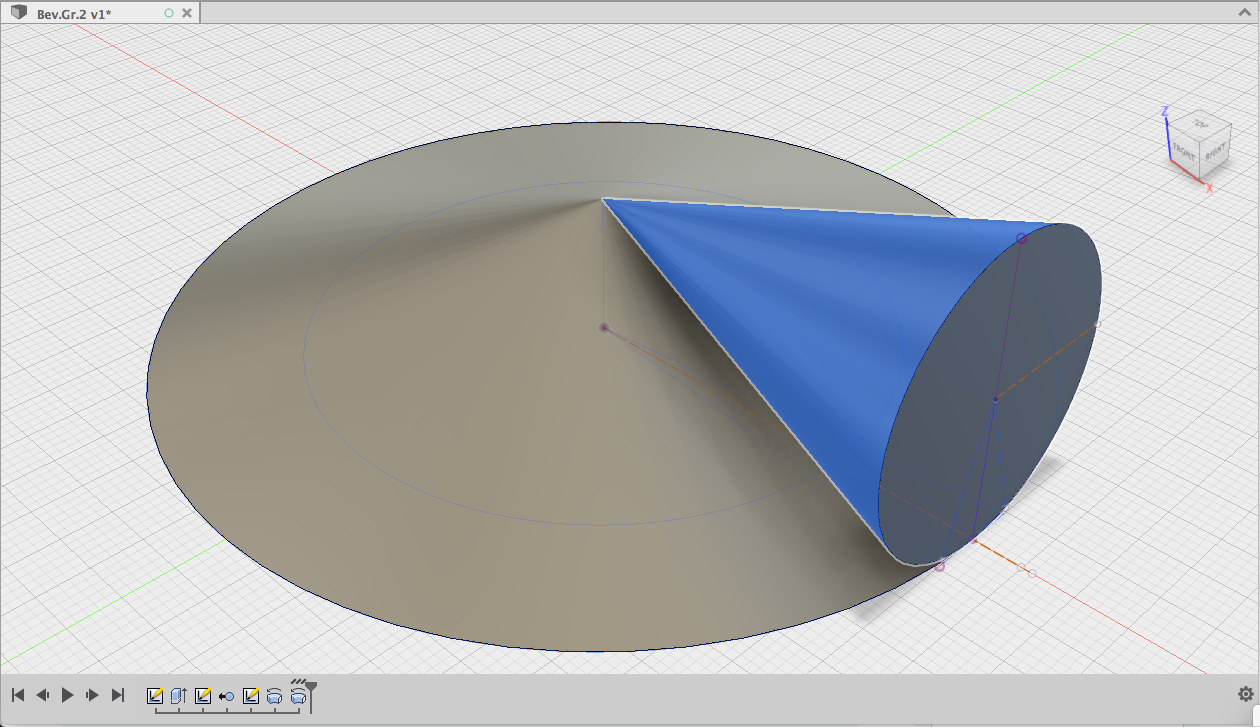
Task: Click the FRONT face of the ViewCube
Action: tap(1183, 152)
